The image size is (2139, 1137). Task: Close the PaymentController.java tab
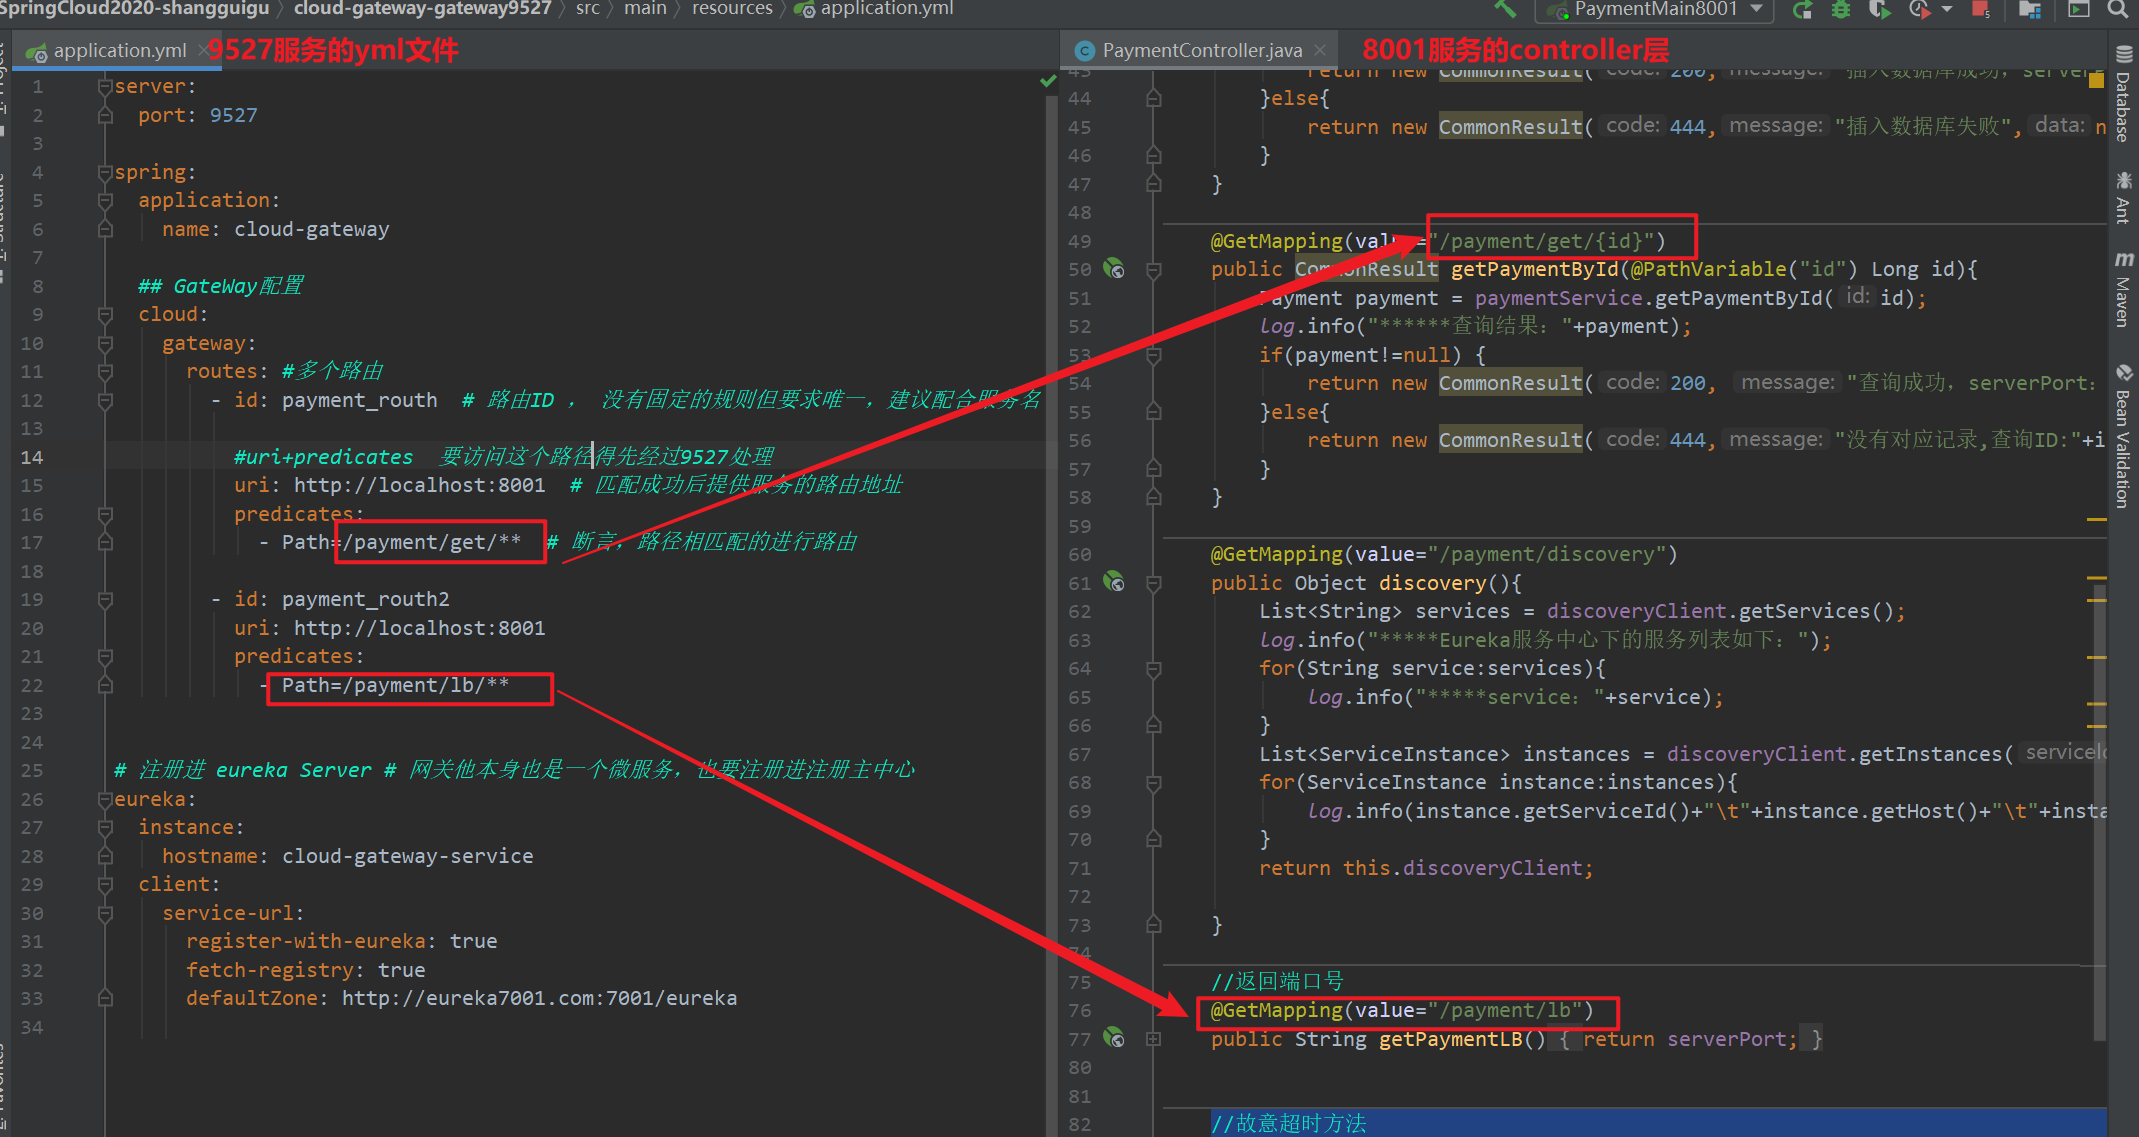coord(1320,50)
